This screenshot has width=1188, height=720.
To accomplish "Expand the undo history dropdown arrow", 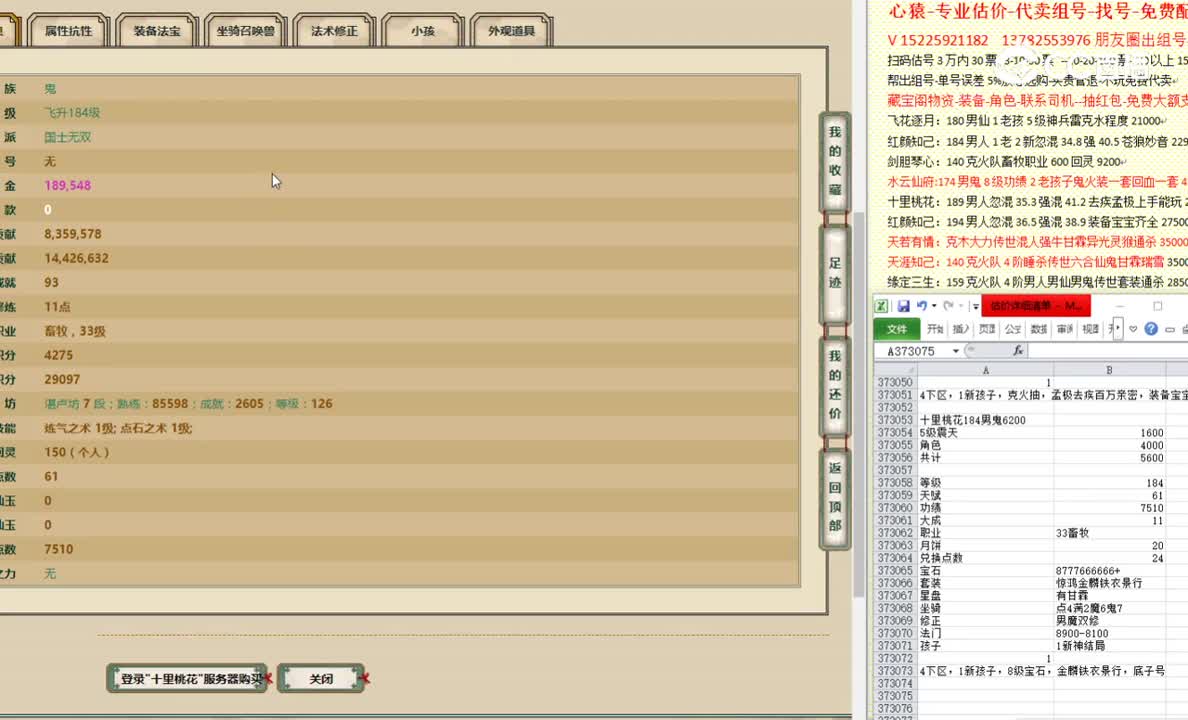I will click(934, 305).
